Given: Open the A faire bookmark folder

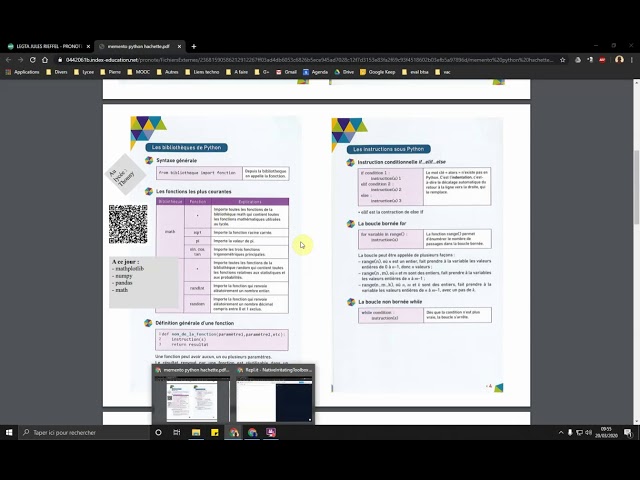Looking at the screenshot, I should tap(237, 72).
